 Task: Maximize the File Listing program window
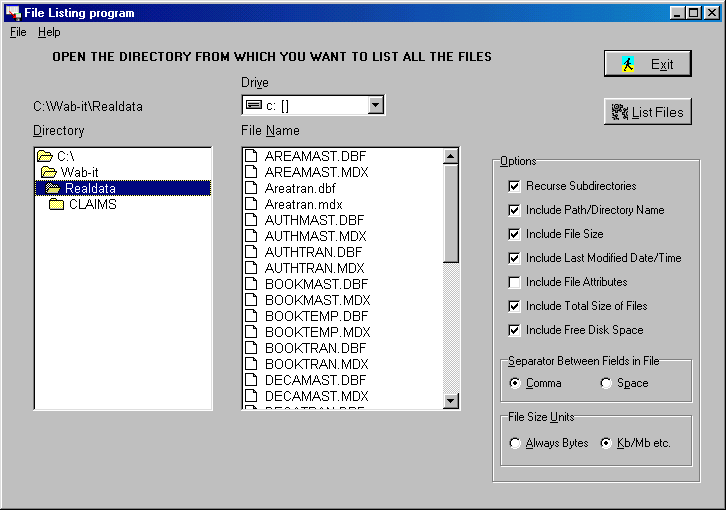tap(694, 13)
